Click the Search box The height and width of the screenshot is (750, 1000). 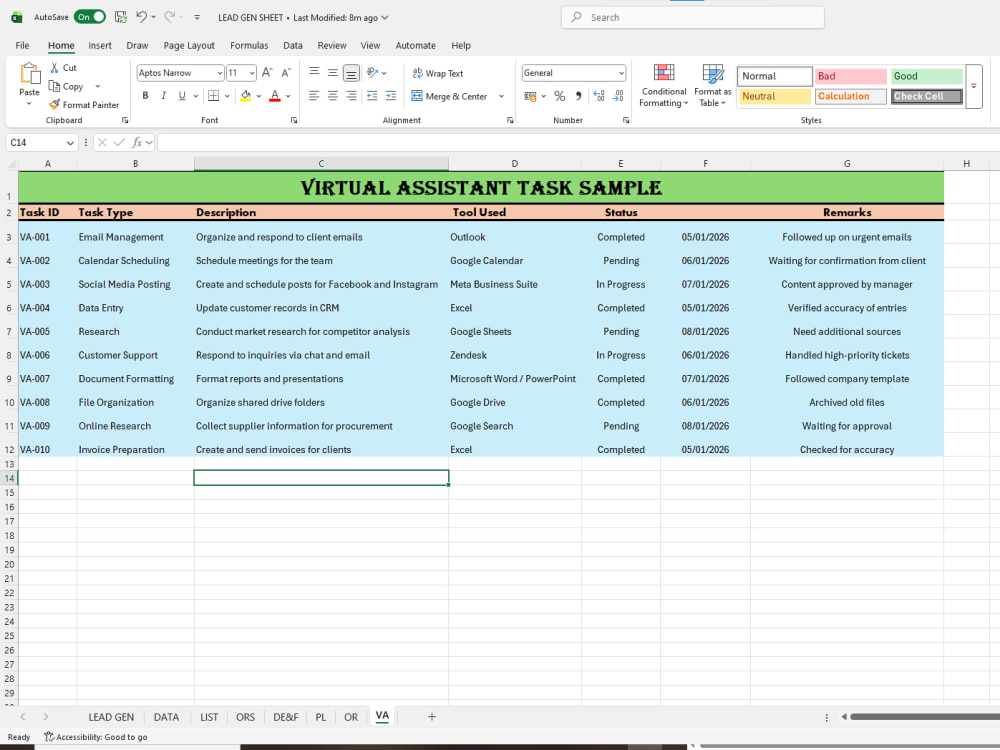point(693,17)
